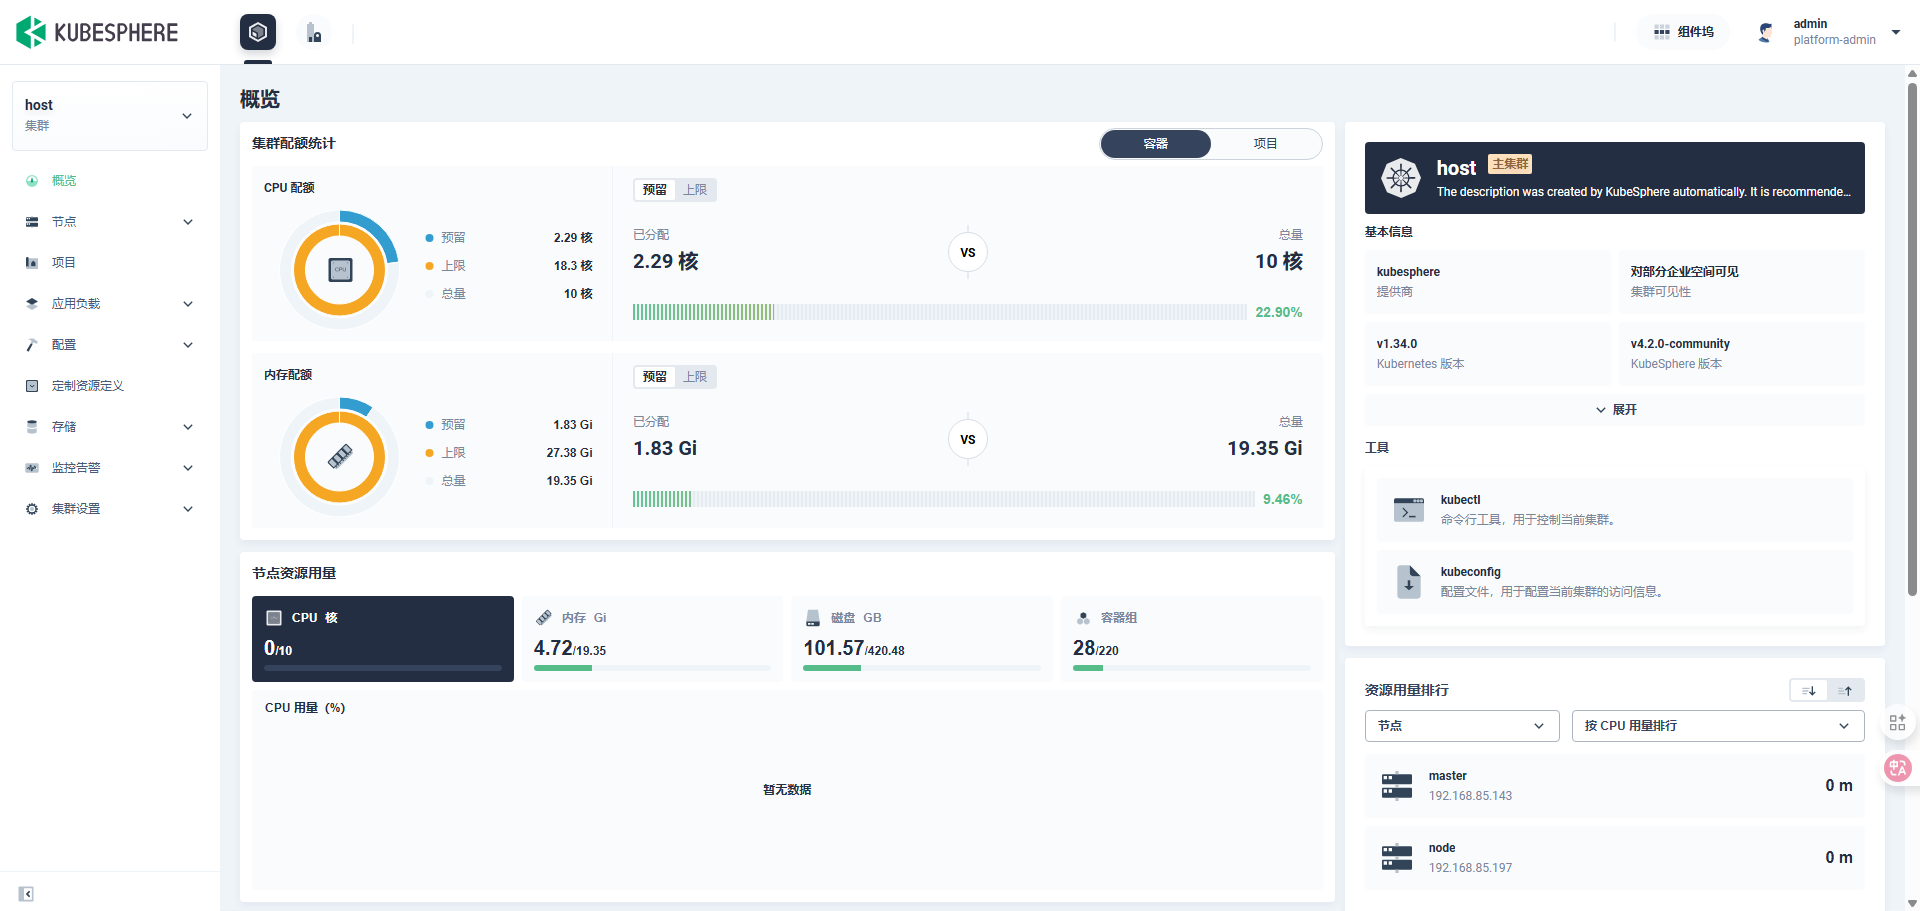Click the server icon beside node 192.168.85.197
The height and width of the screenshot is (911, 1920).
coord(1397,858)
